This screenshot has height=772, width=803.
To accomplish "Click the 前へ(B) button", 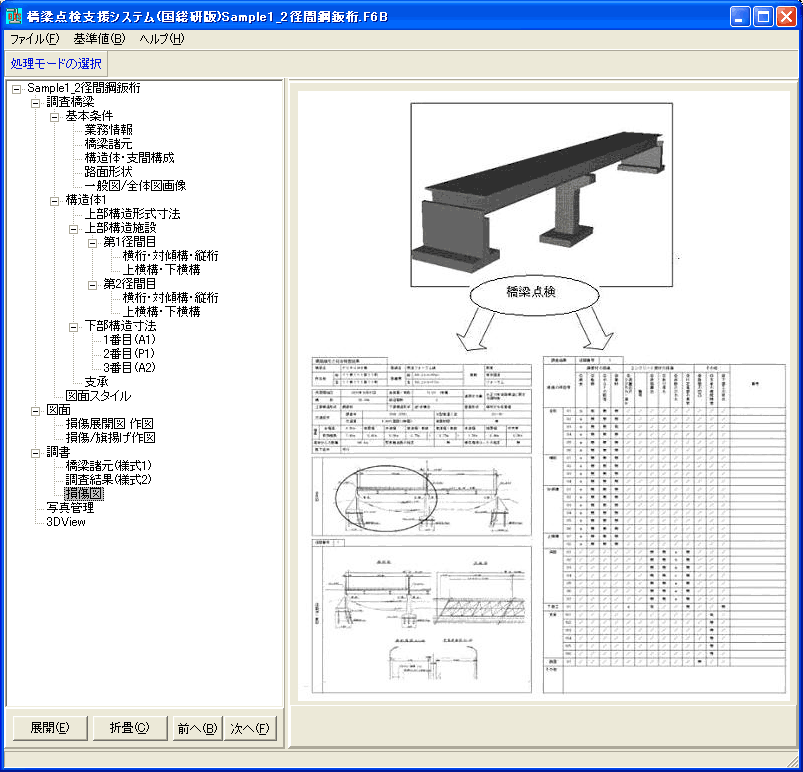I will 197,728.
